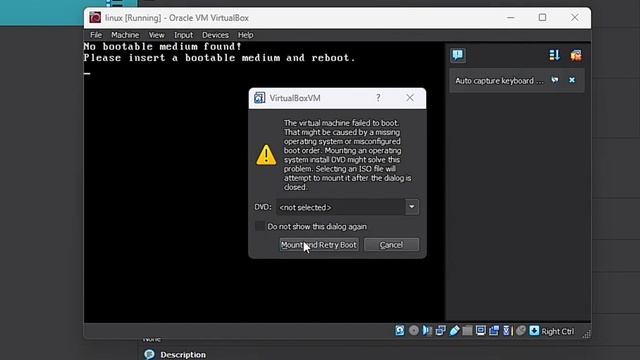Click the optical disc status icon
Viewport: 640px width, 360px height.
pyautogui.click(x=413, y=331)
